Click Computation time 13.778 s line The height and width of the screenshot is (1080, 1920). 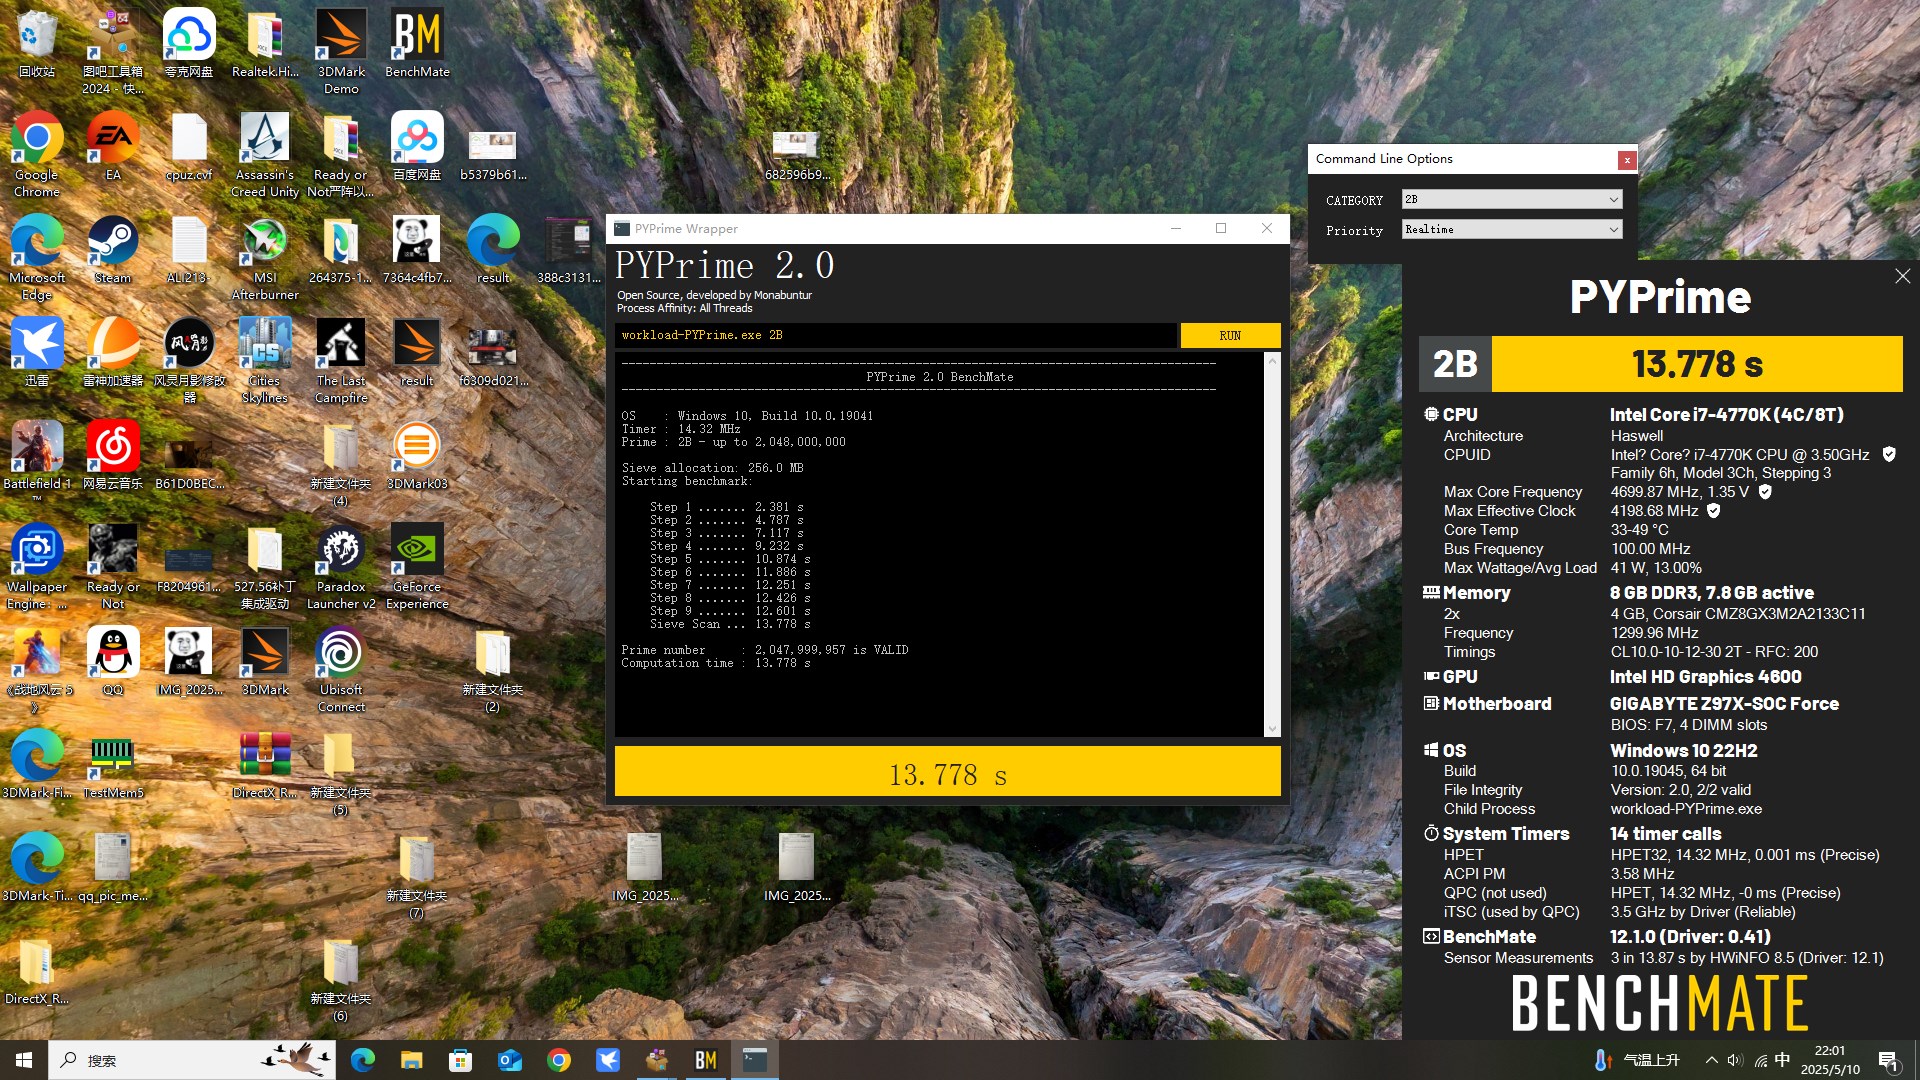(x=716, y=663)
